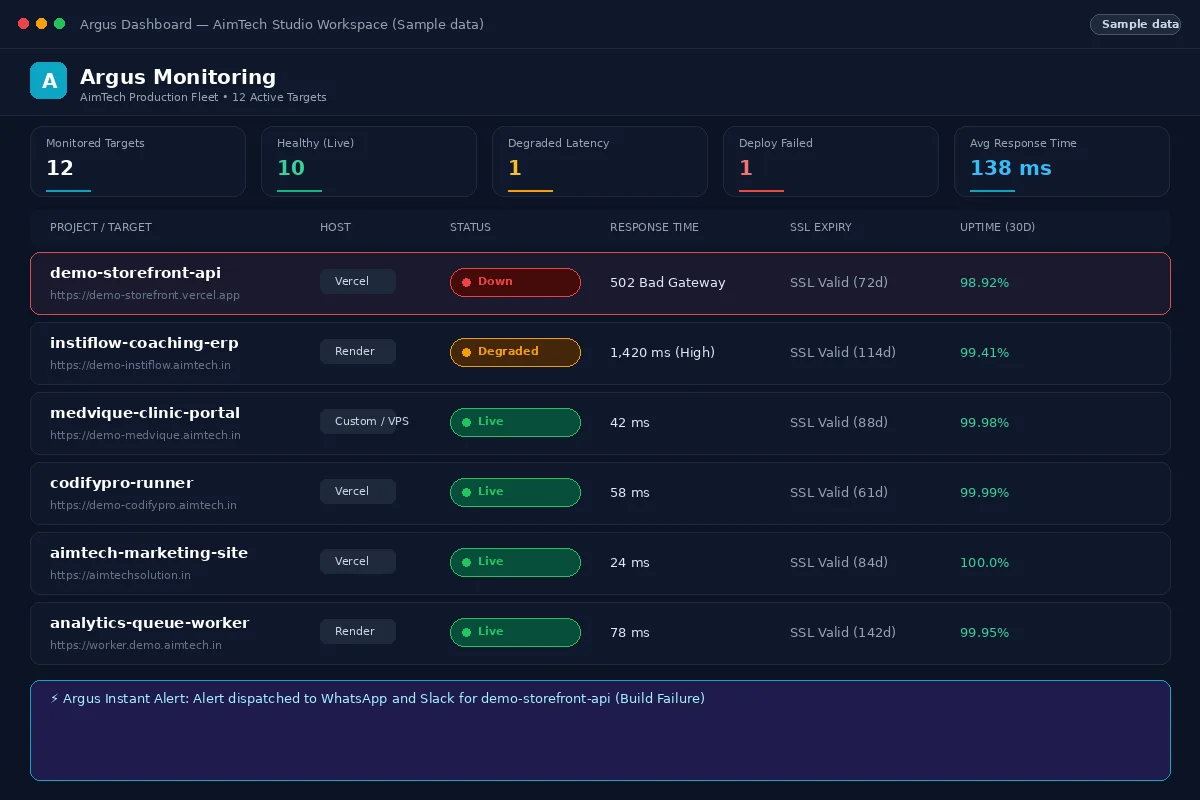This screenshot has height=800, width=1200.
Task: Click the orange dot in the Degraded badge
Action: pos(466,352)
